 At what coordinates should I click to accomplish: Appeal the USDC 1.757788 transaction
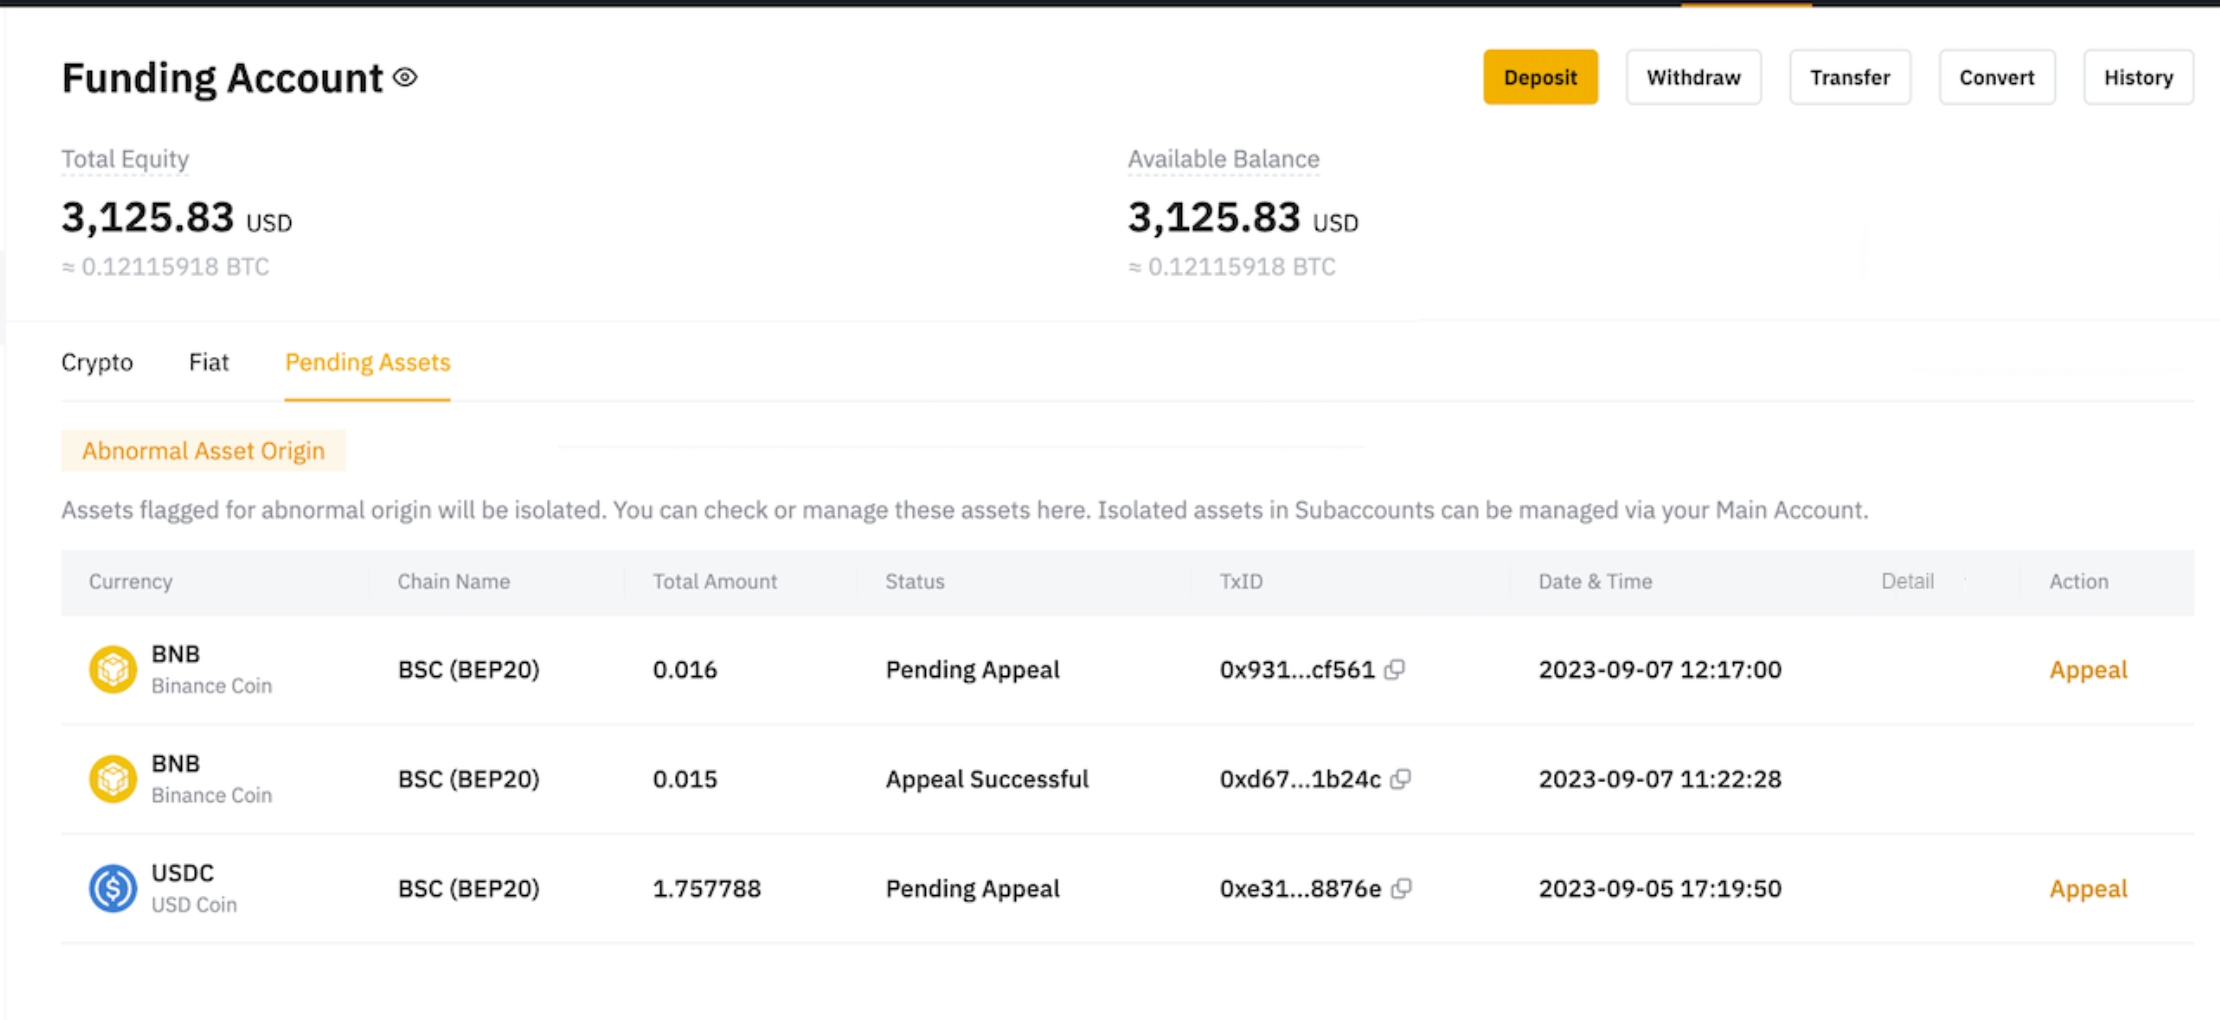(x=2088, y=888)
